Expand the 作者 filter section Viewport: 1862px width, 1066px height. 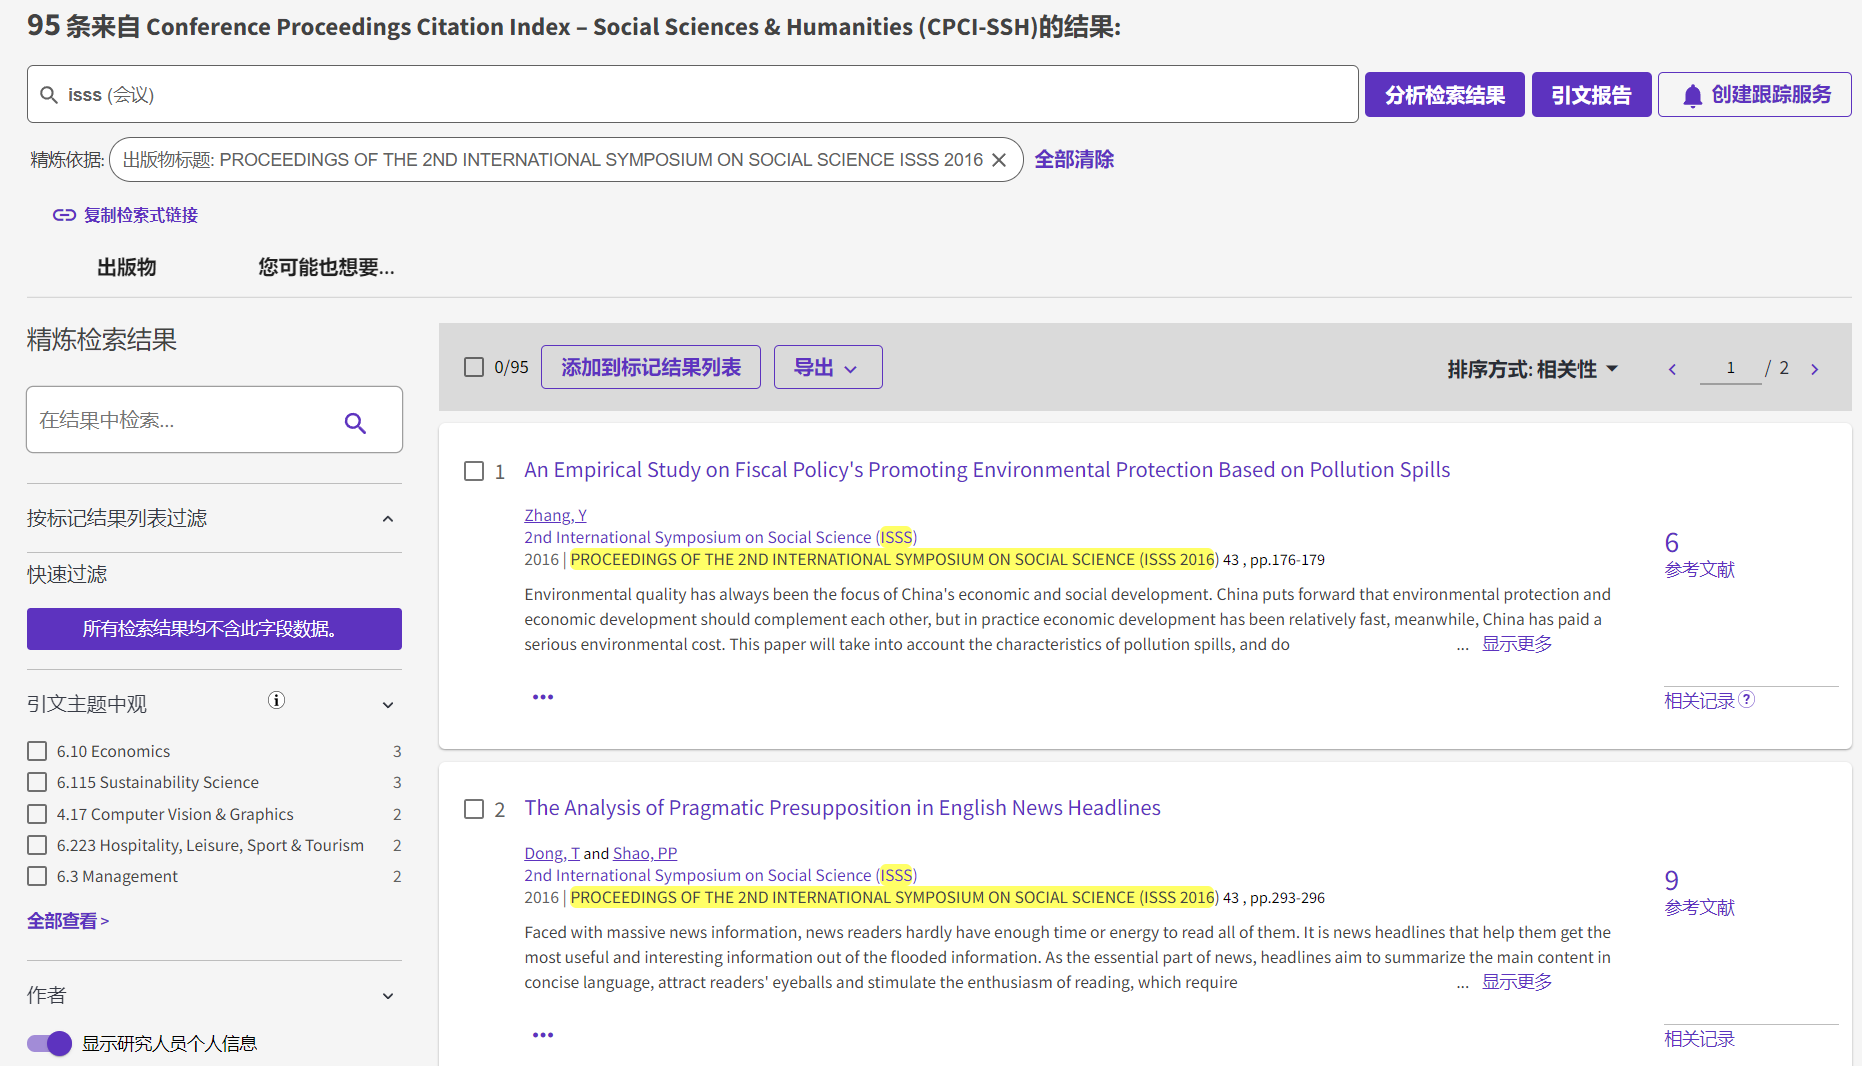pyautogui.click(x=388, y=996)
